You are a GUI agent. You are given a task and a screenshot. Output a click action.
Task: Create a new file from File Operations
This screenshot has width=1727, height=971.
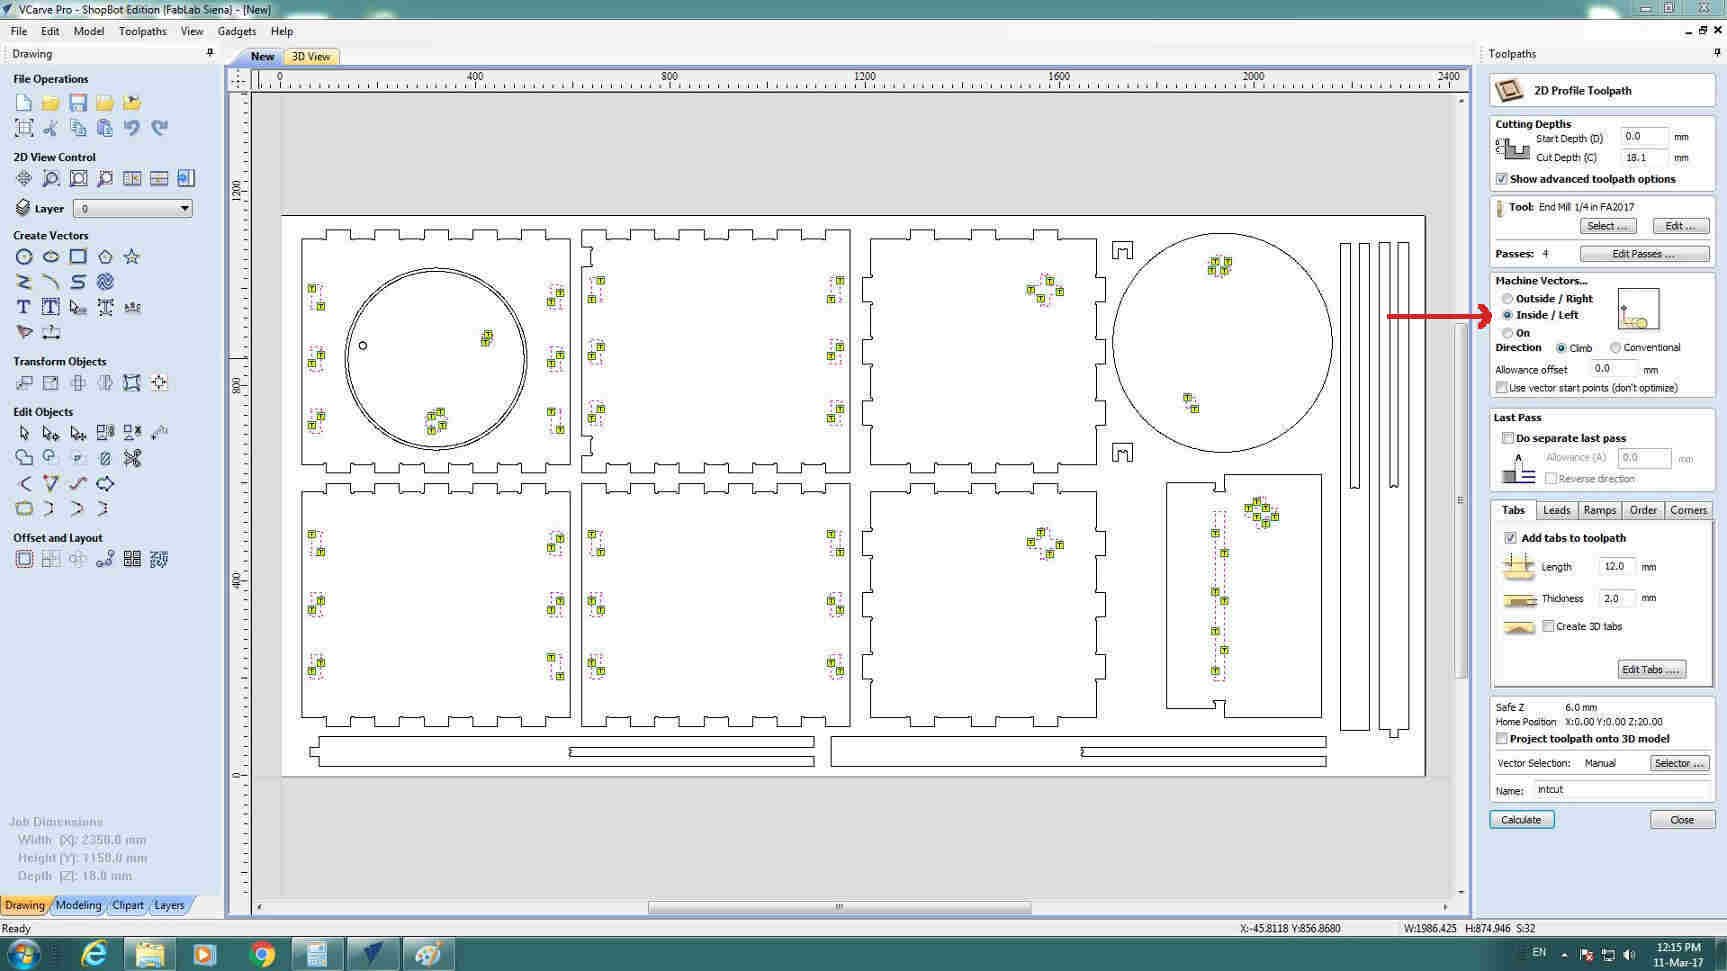(24, 102)
